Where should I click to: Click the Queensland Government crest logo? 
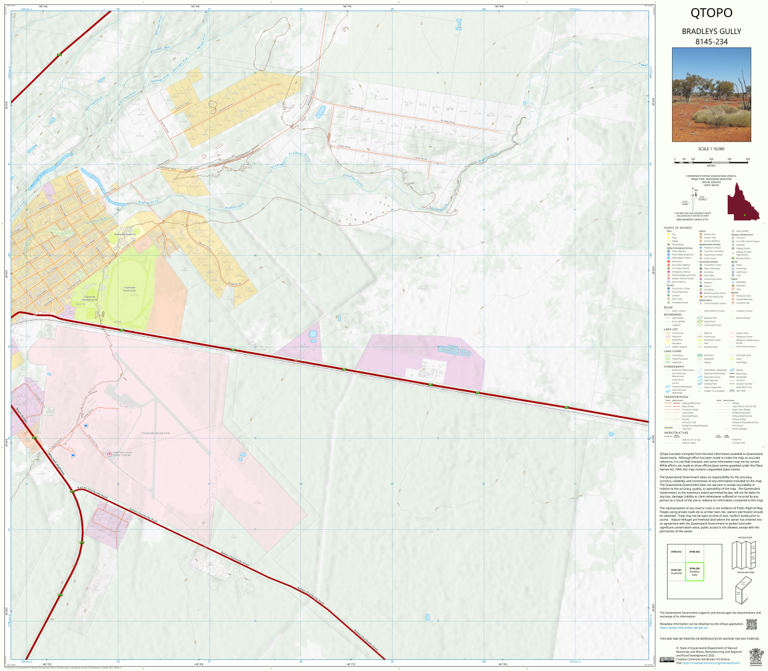(756, 656)
